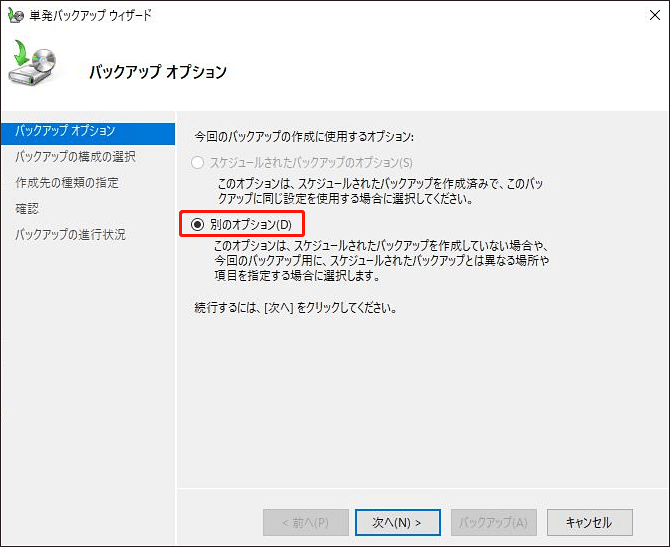The image size is (670, 547).
Task: Select the バックアップの進行状況 step
Action: point(71,235)
